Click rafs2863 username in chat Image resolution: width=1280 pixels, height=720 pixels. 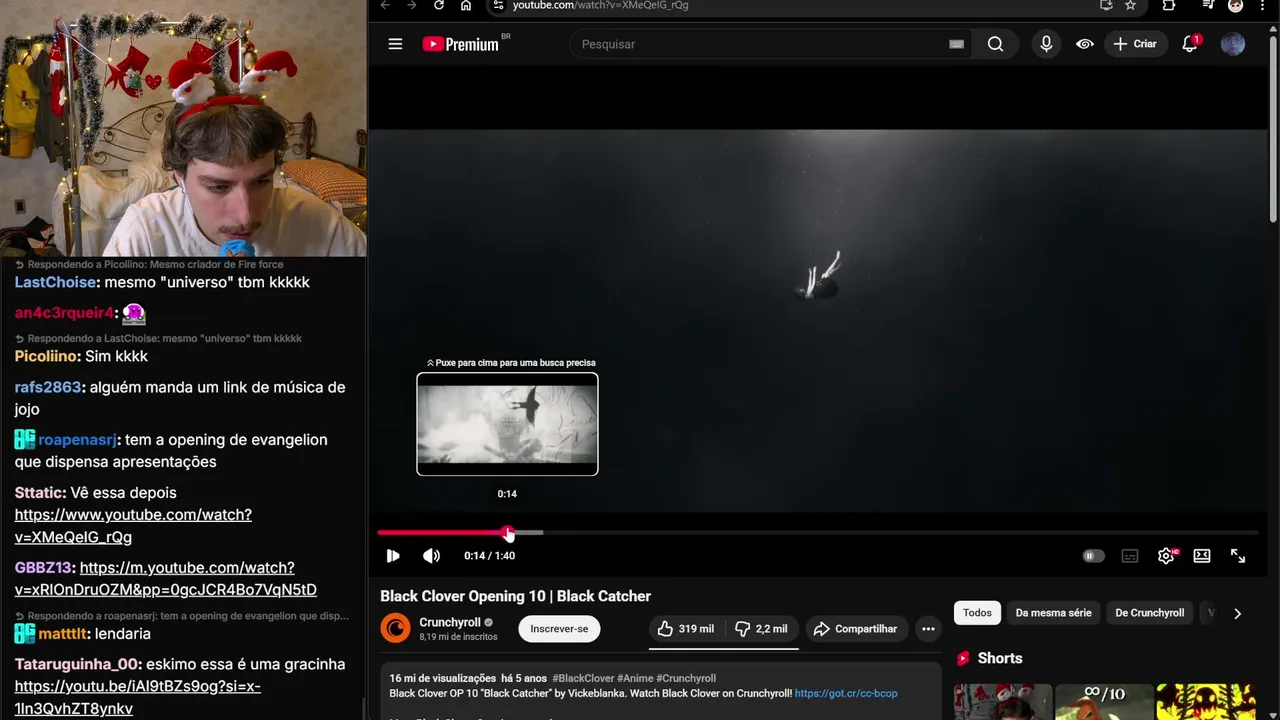click(48, 388)
